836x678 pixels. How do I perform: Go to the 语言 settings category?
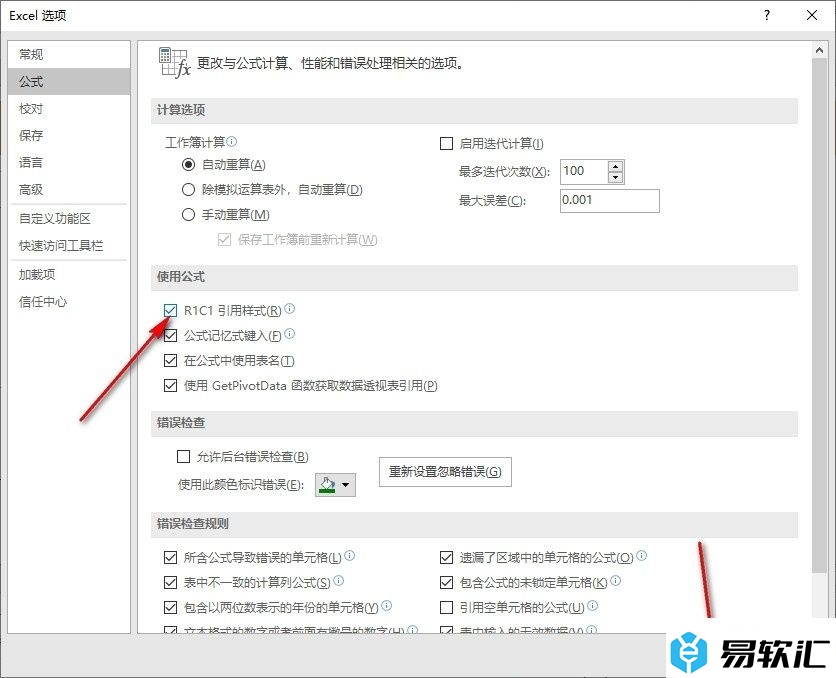(69, 163)
